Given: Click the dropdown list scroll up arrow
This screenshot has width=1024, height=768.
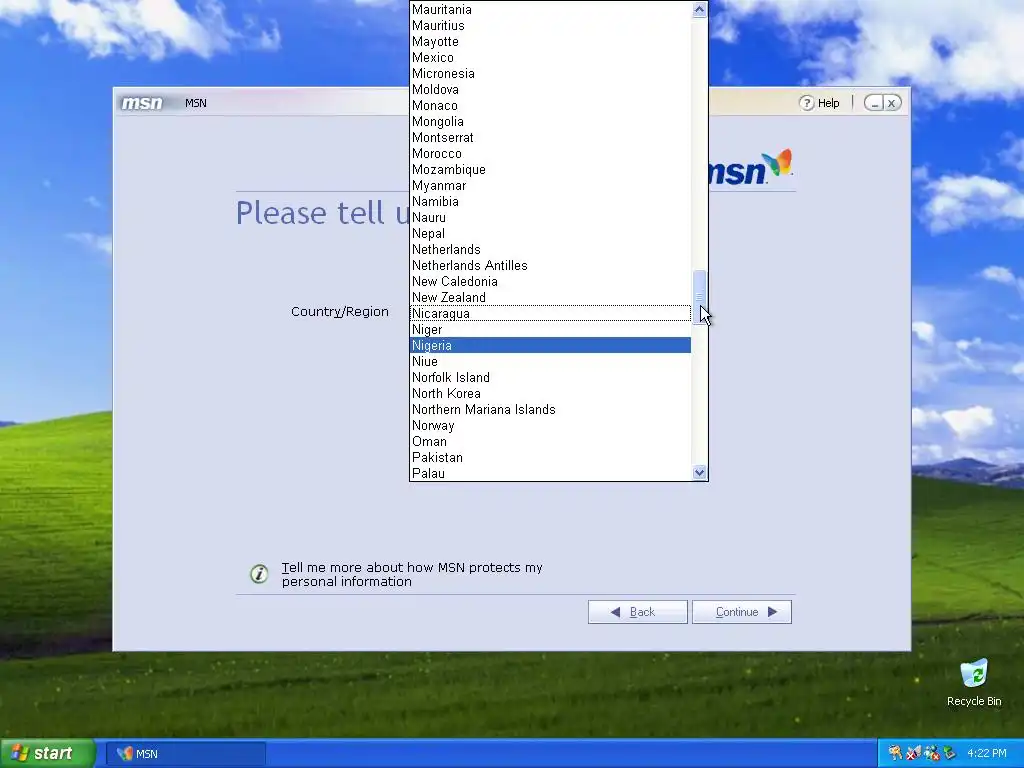Looking at the screenshot, I should pyautogui.click(x=699, y=9).
